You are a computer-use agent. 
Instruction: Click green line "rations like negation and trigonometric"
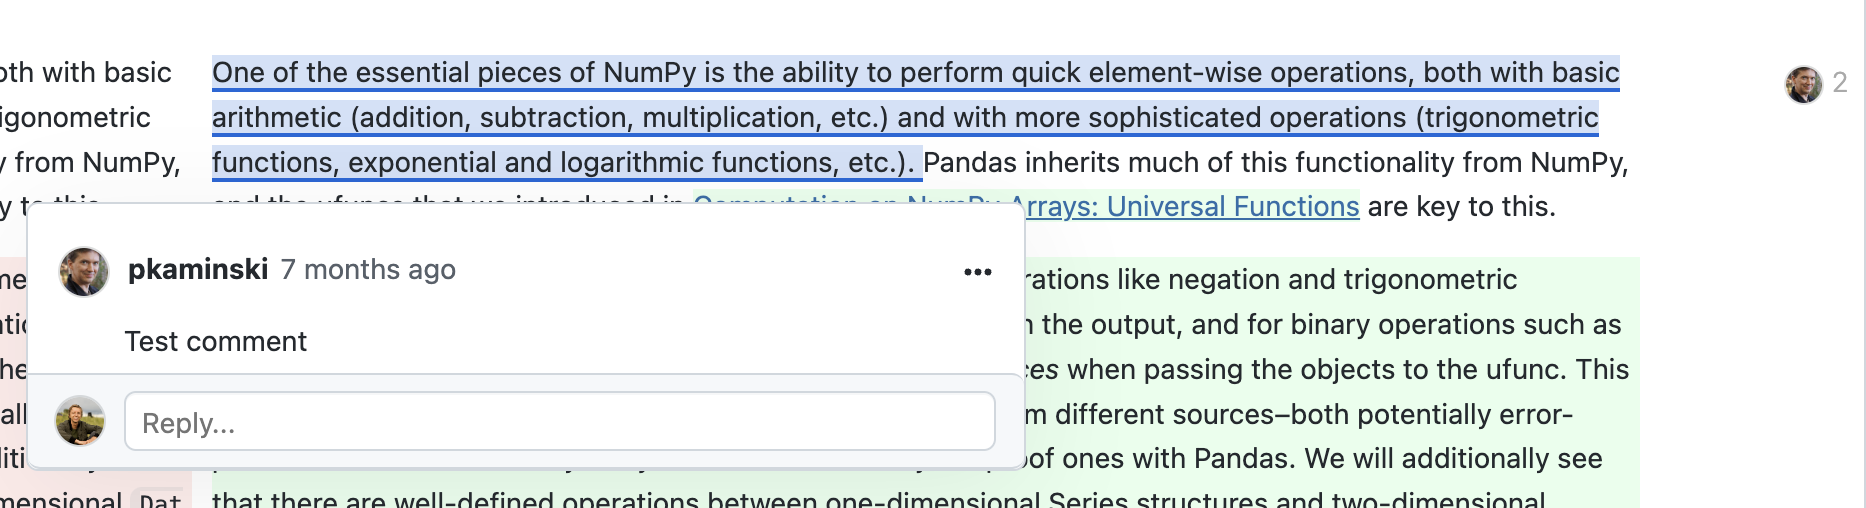[1270, 280]
